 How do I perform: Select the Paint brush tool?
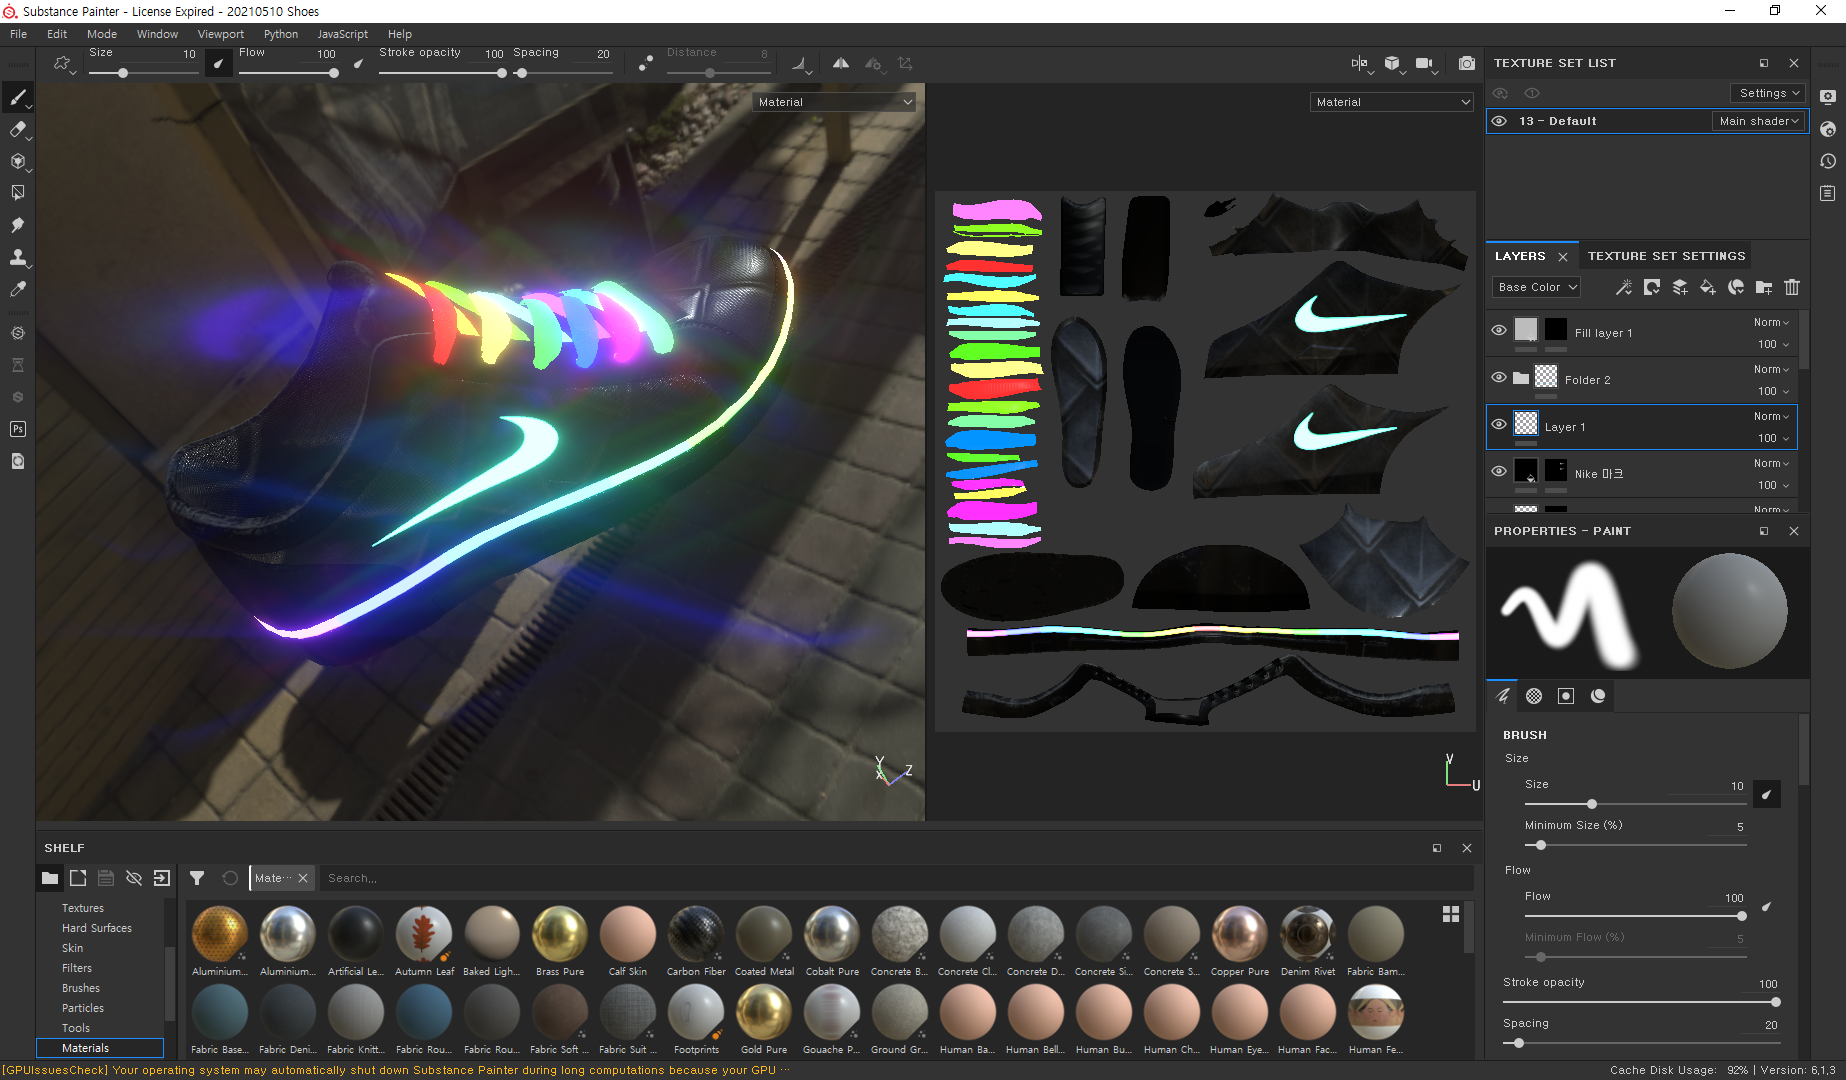coord(17,97)
